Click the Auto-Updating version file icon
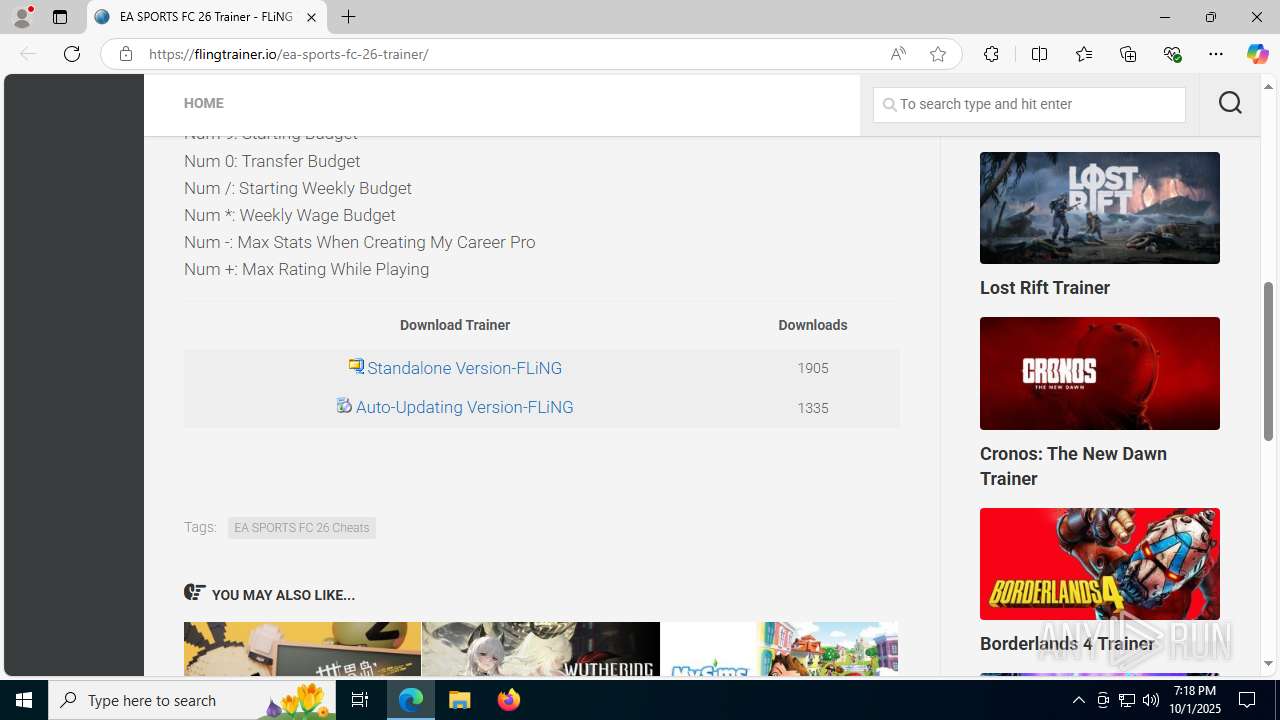1280x720 pixels. click(x=344, y=405)
